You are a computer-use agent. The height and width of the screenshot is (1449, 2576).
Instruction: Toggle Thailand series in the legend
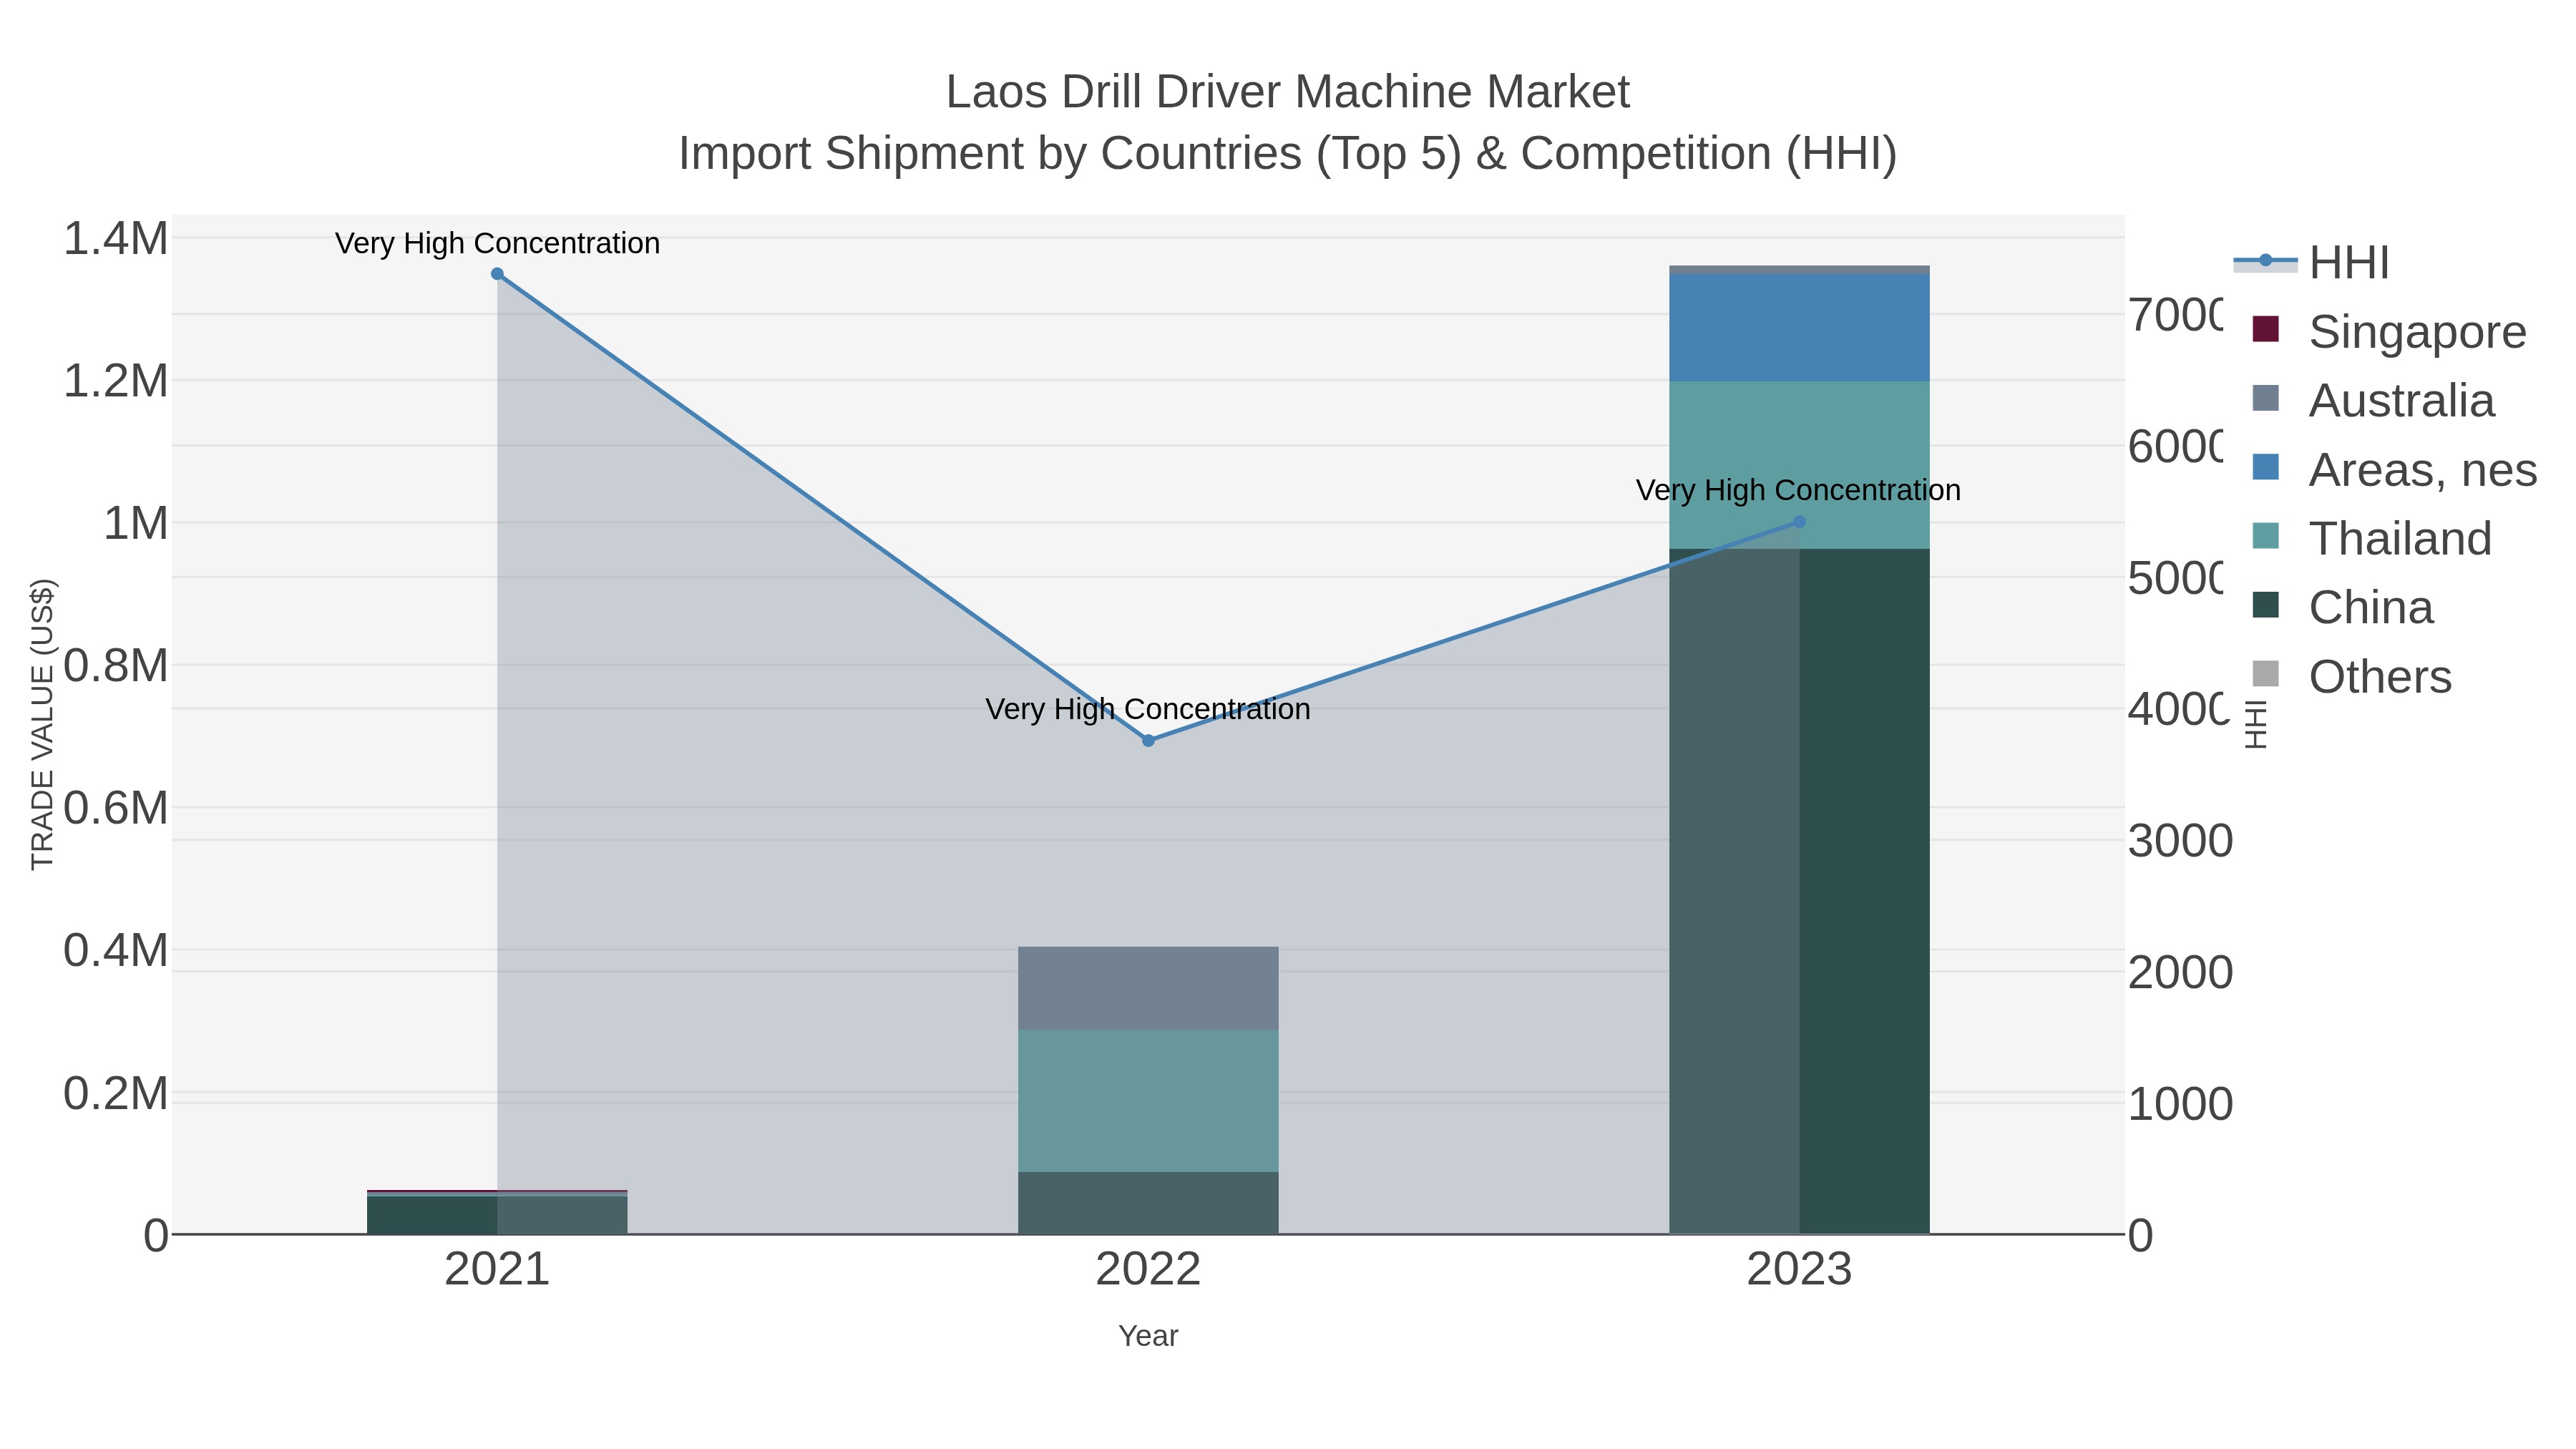tap(2371, 537)
